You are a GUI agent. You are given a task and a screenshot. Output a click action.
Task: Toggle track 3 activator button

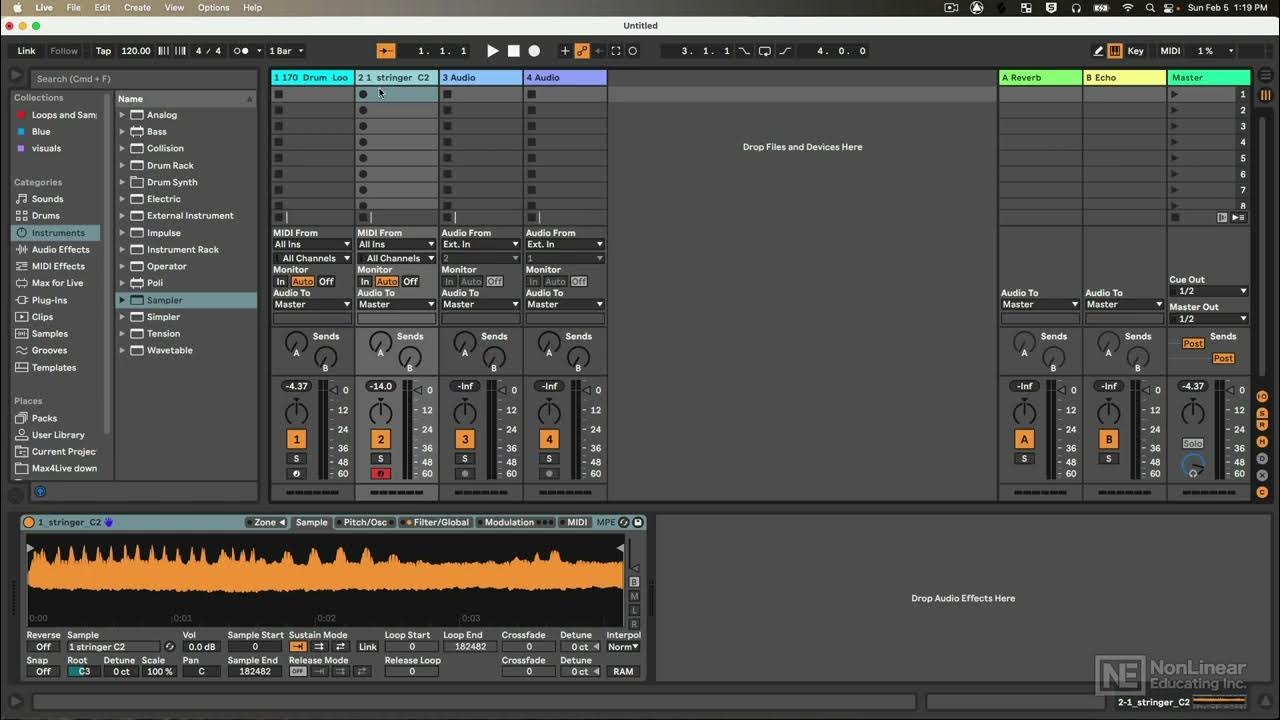pos(464,439)
